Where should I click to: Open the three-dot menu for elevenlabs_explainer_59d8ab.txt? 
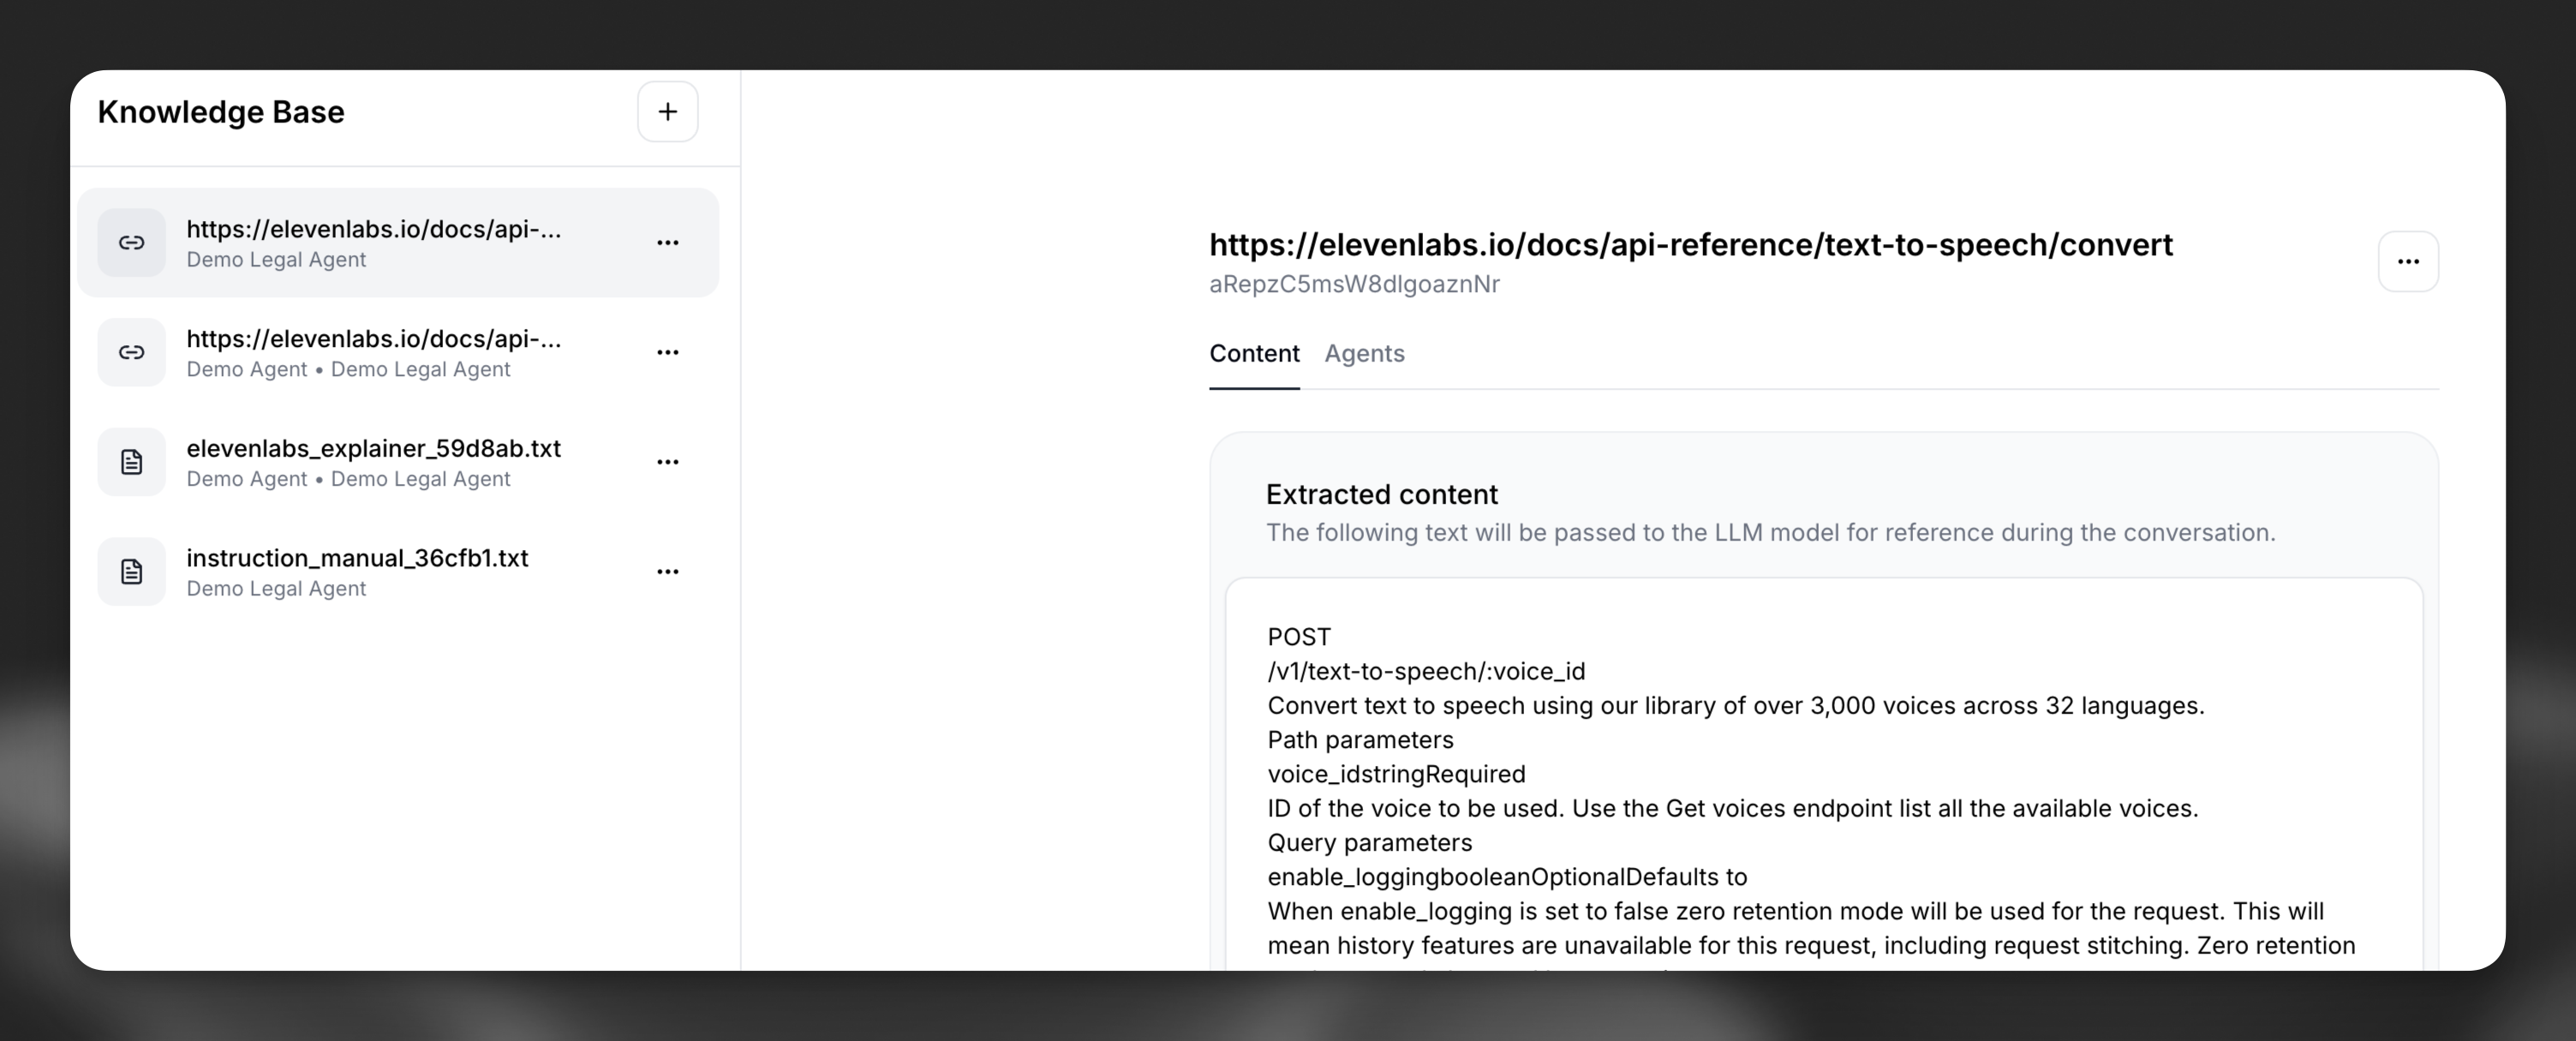668,461
